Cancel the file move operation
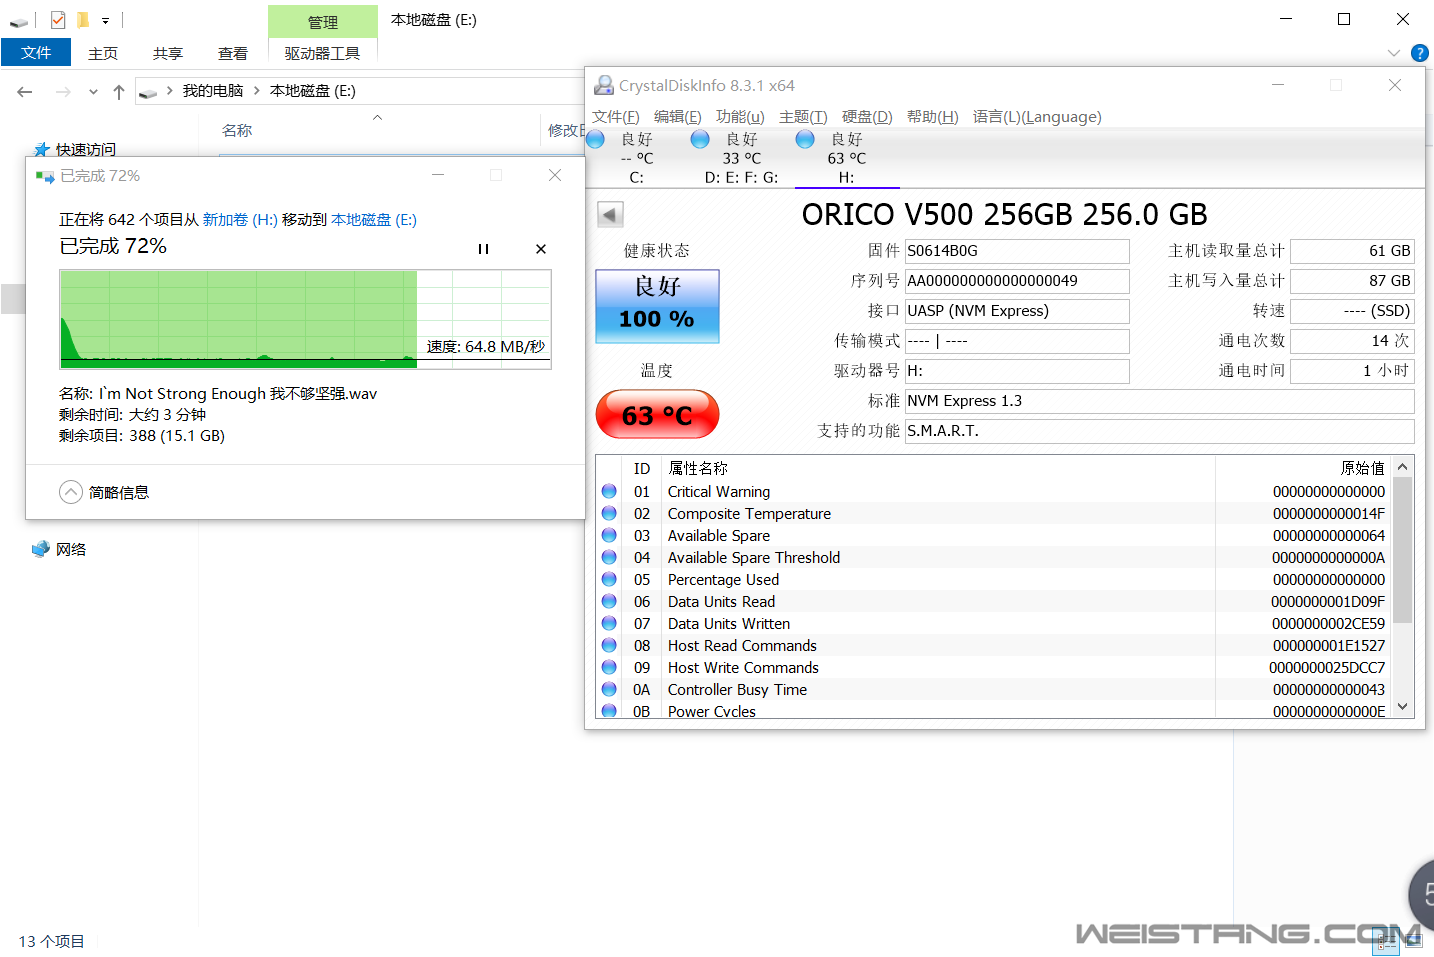The image size is (1434, 957). [x=541, y=249]
